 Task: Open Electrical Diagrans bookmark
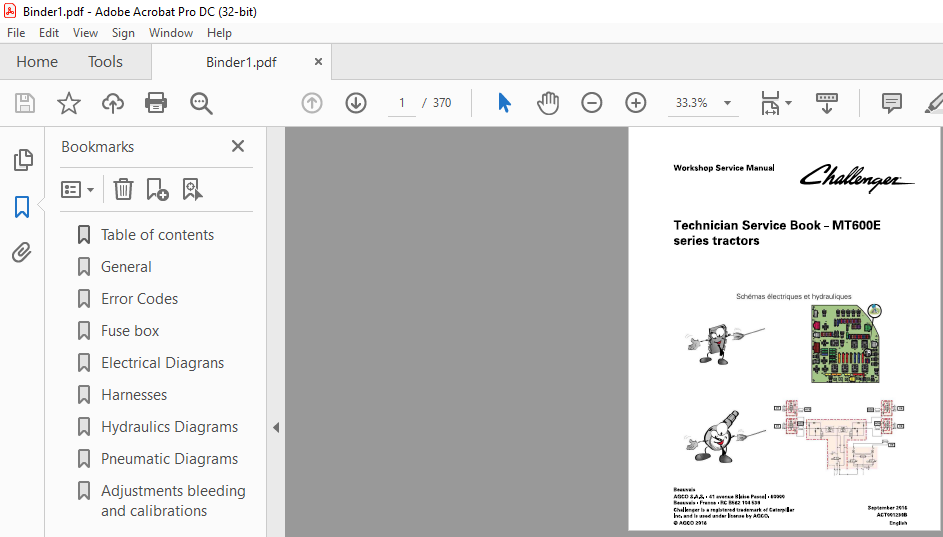coord(162,363)
